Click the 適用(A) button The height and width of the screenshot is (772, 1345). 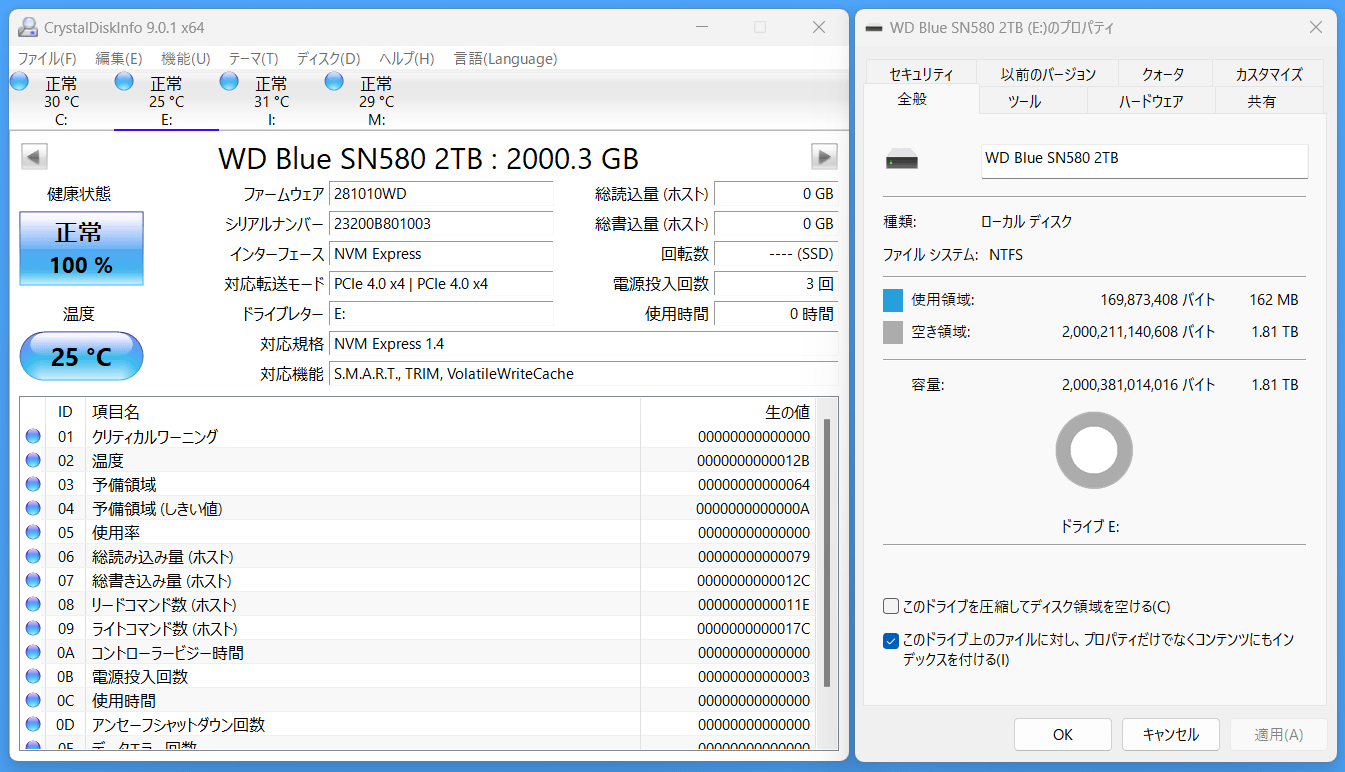coord(1279,734)
